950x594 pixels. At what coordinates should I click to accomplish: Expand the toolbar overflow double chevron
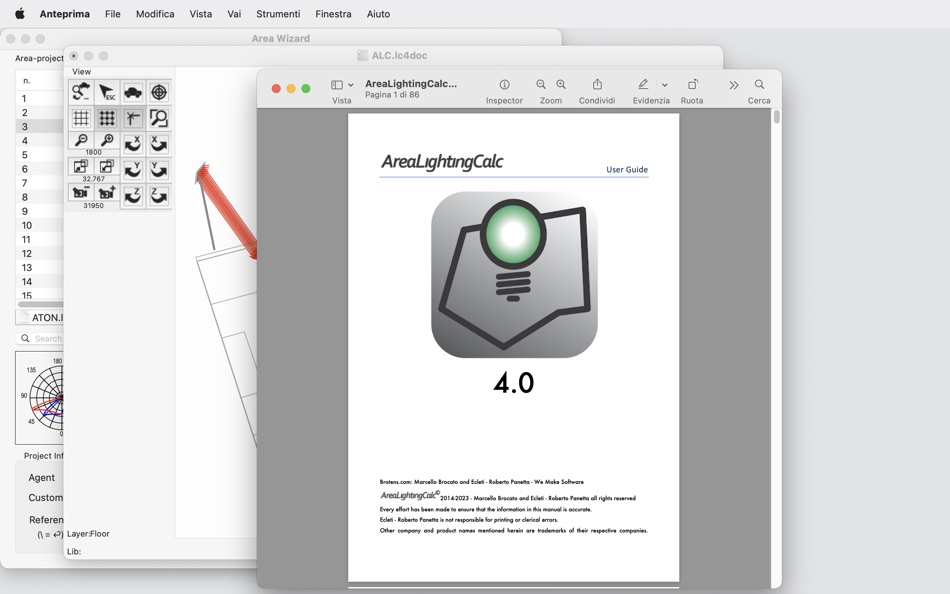(734, 85)
